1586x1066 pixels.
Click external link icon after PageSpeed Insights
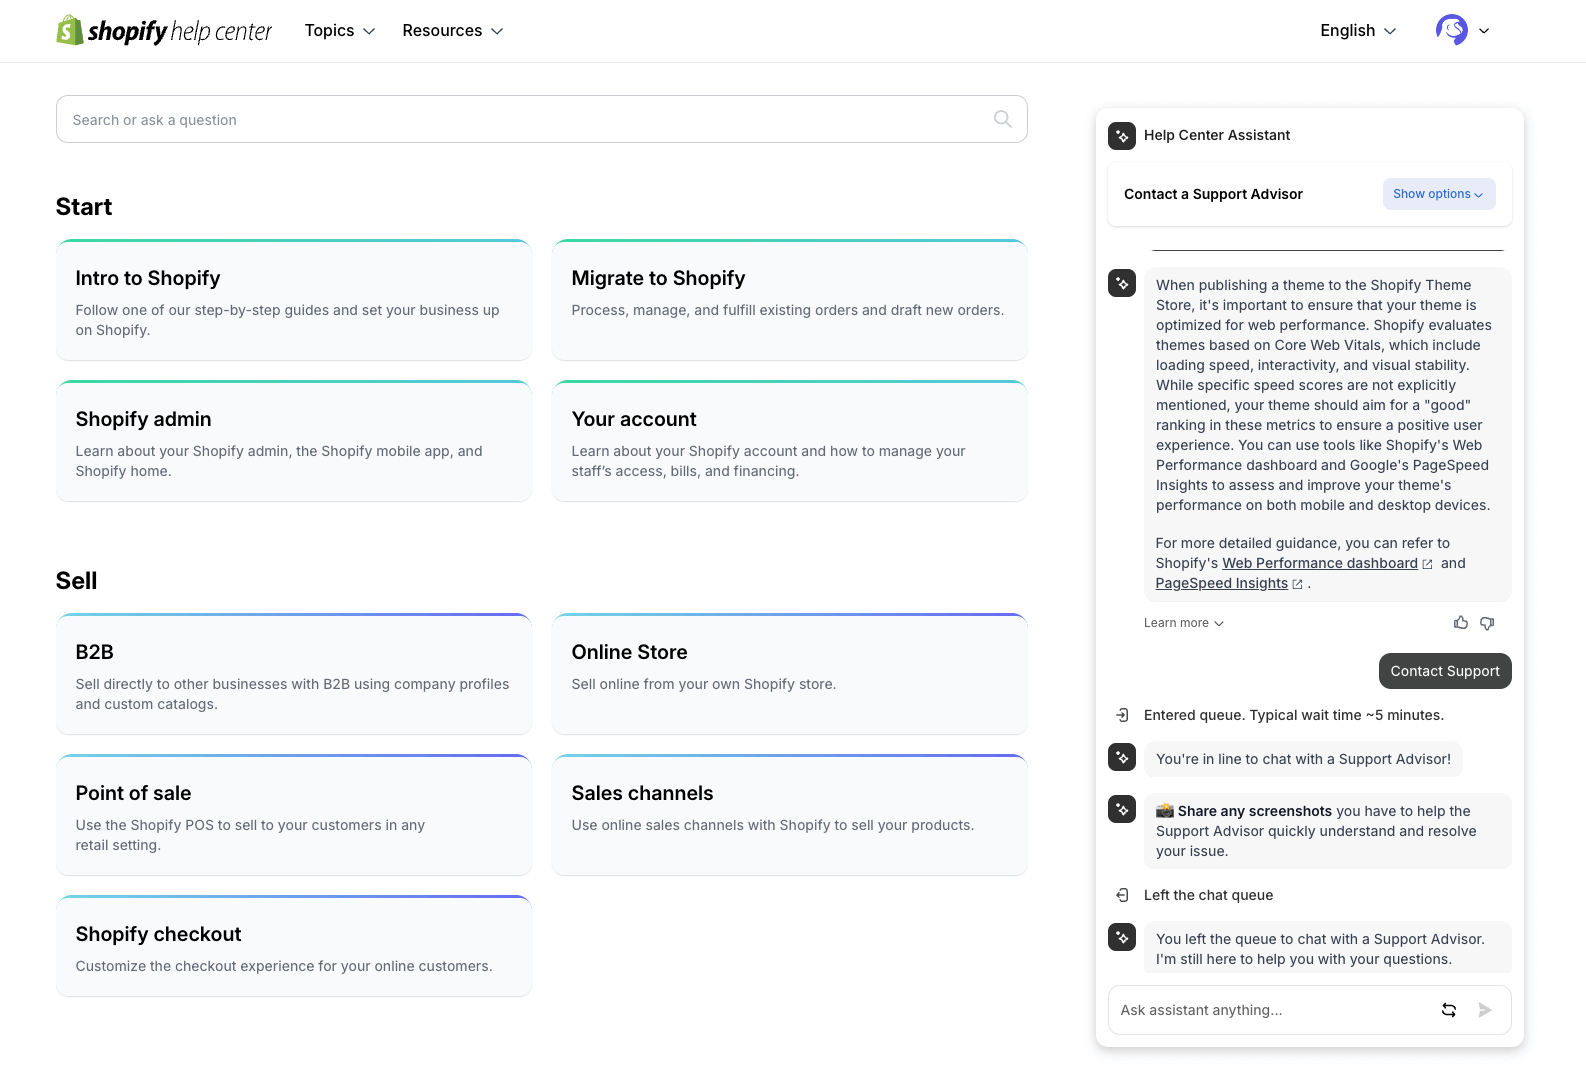[x=1297, y=584]
